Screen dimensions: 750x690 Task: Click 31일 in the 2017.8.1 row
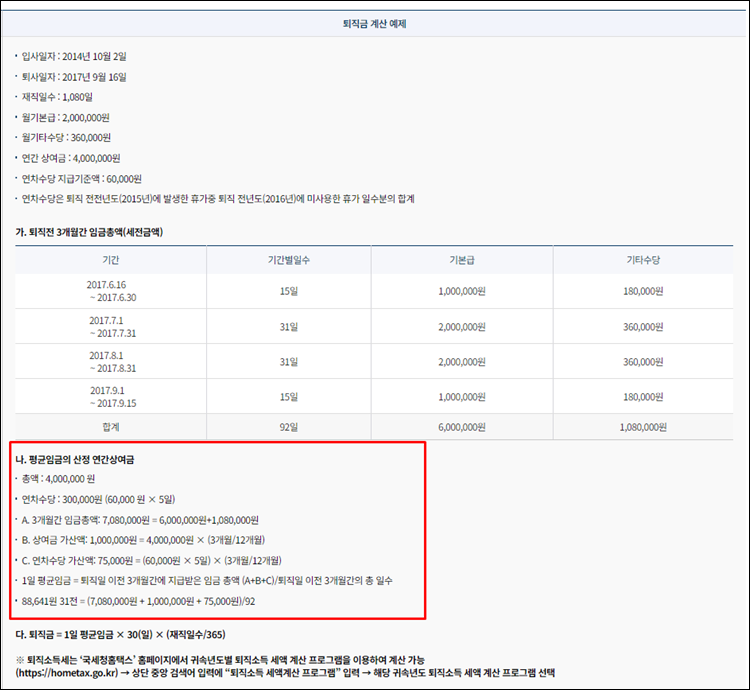[x=288, y=362]
